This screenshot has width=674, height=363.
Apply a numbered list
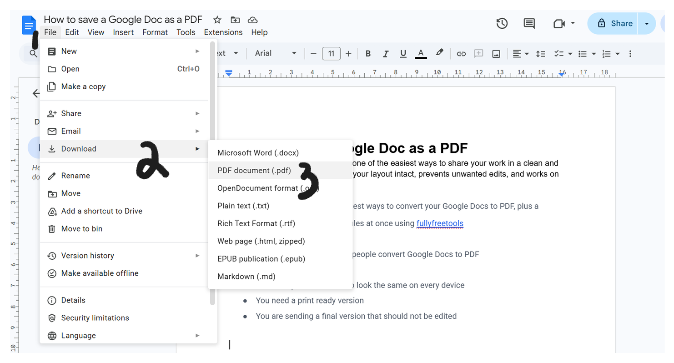click(x=606, y=54)
